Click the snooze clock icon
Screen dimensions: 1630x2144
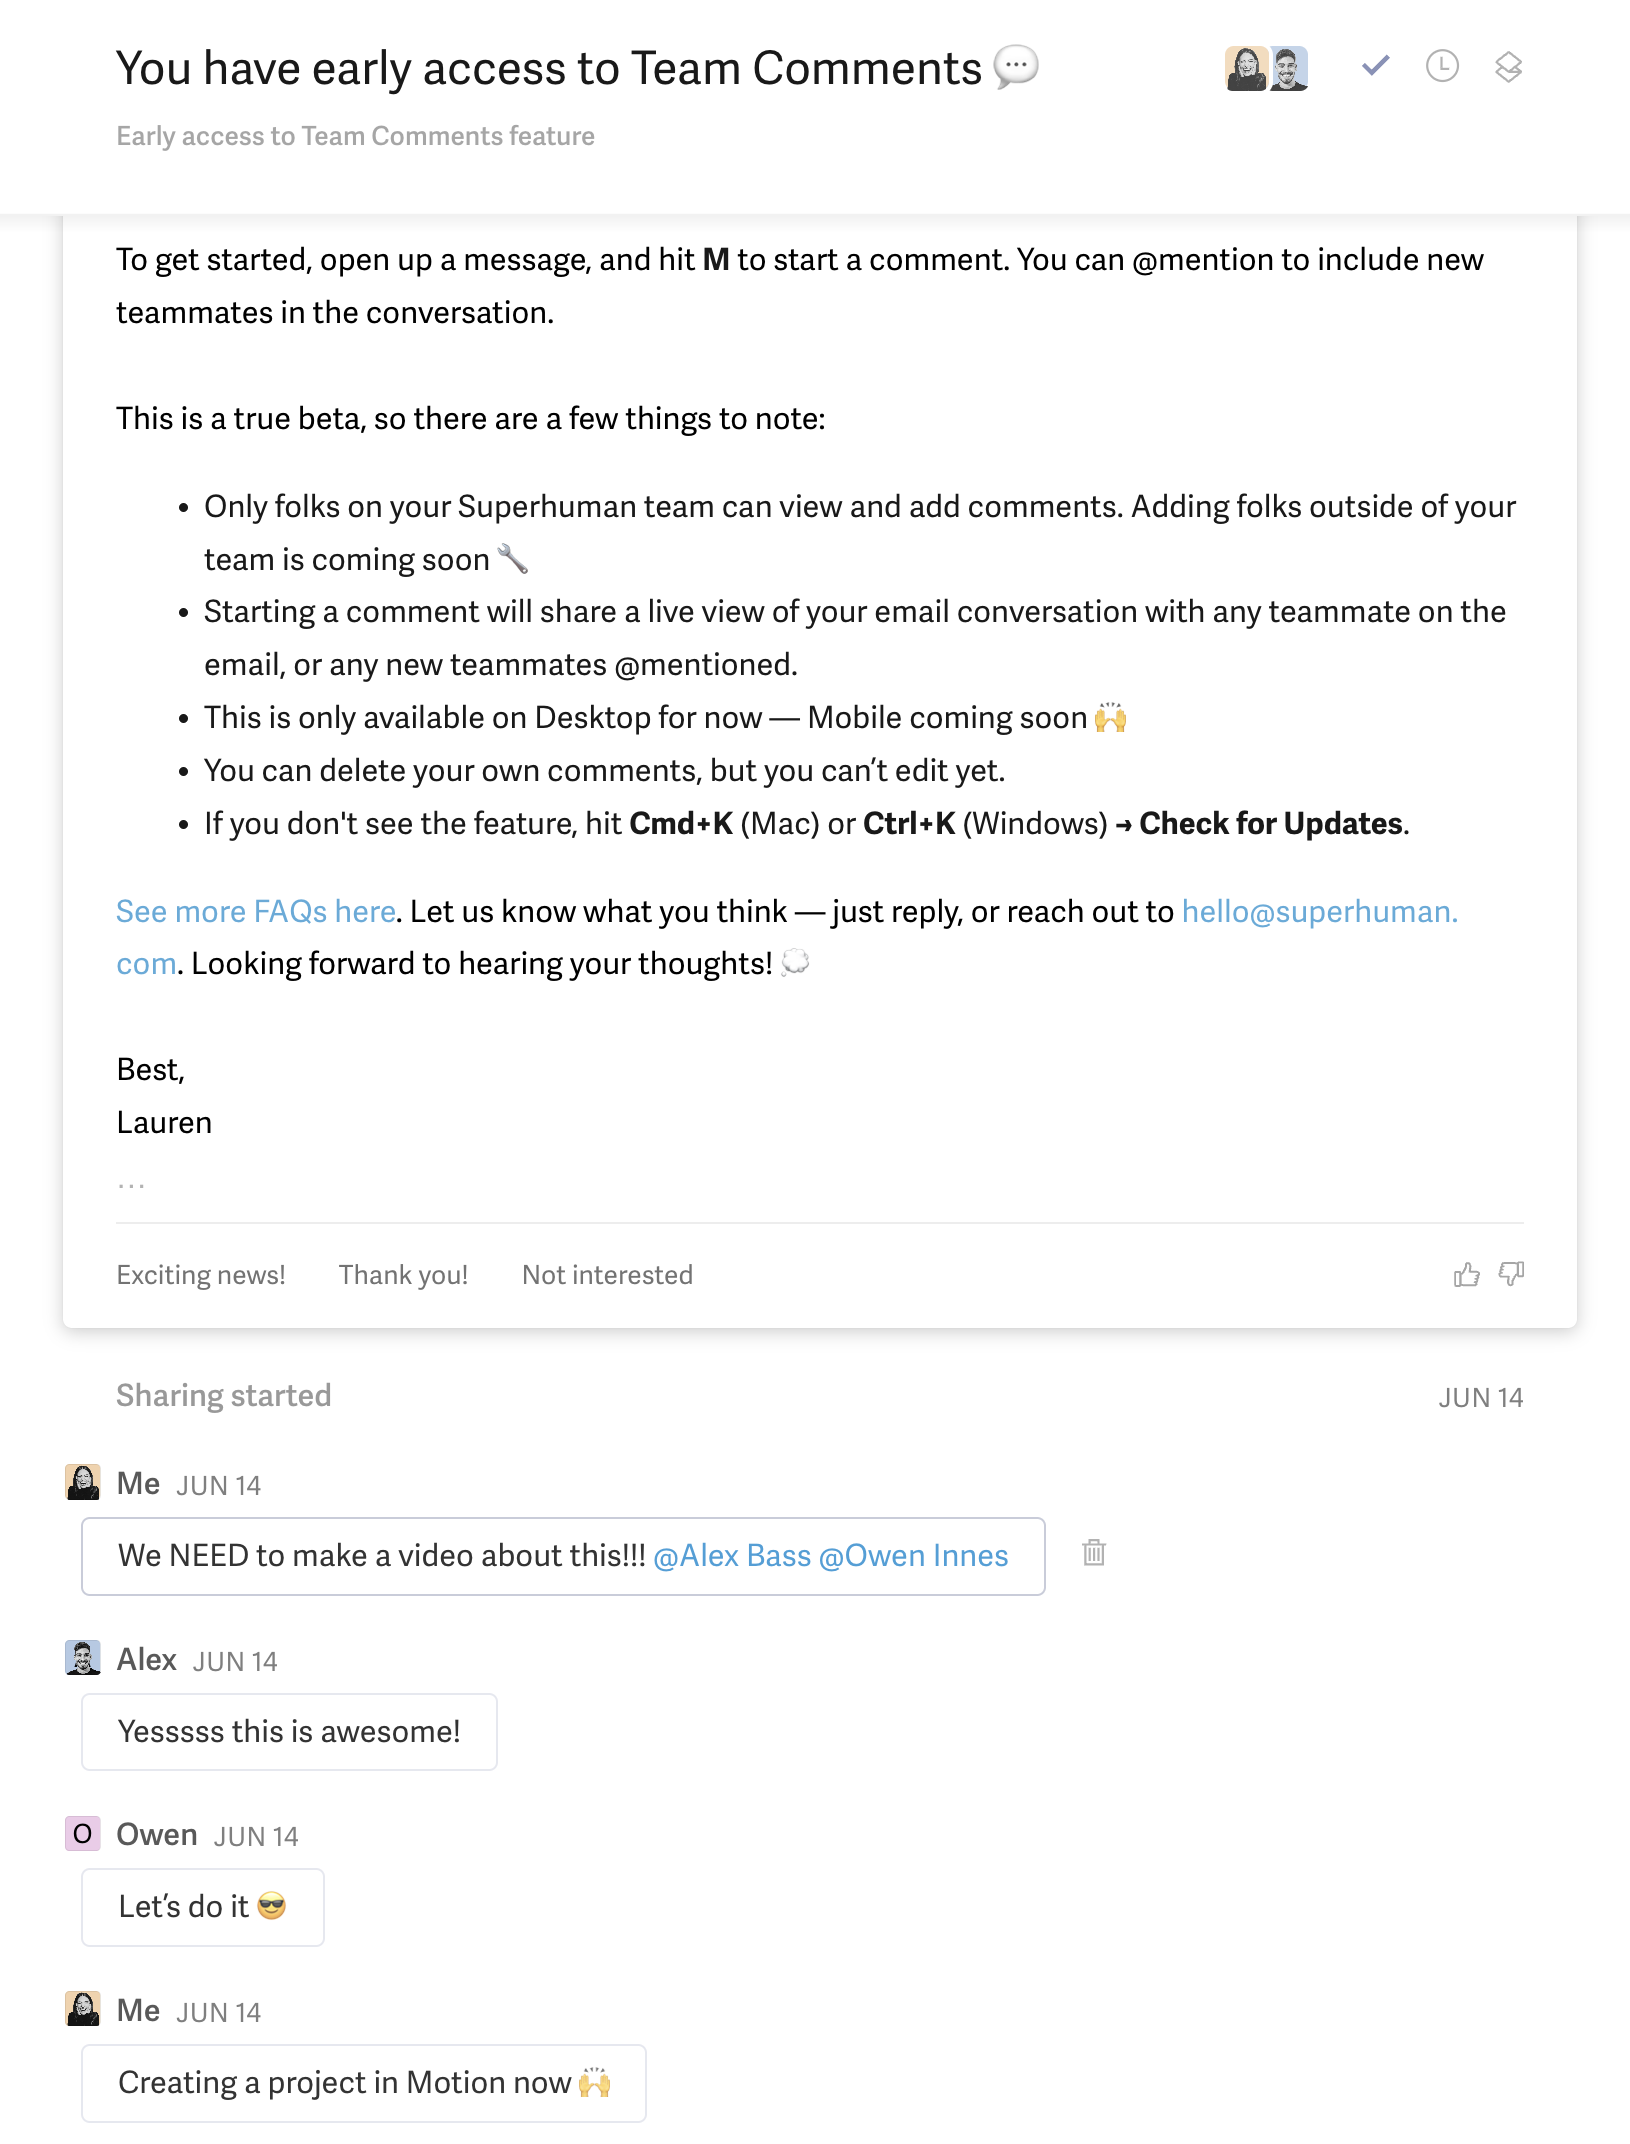1442,66
